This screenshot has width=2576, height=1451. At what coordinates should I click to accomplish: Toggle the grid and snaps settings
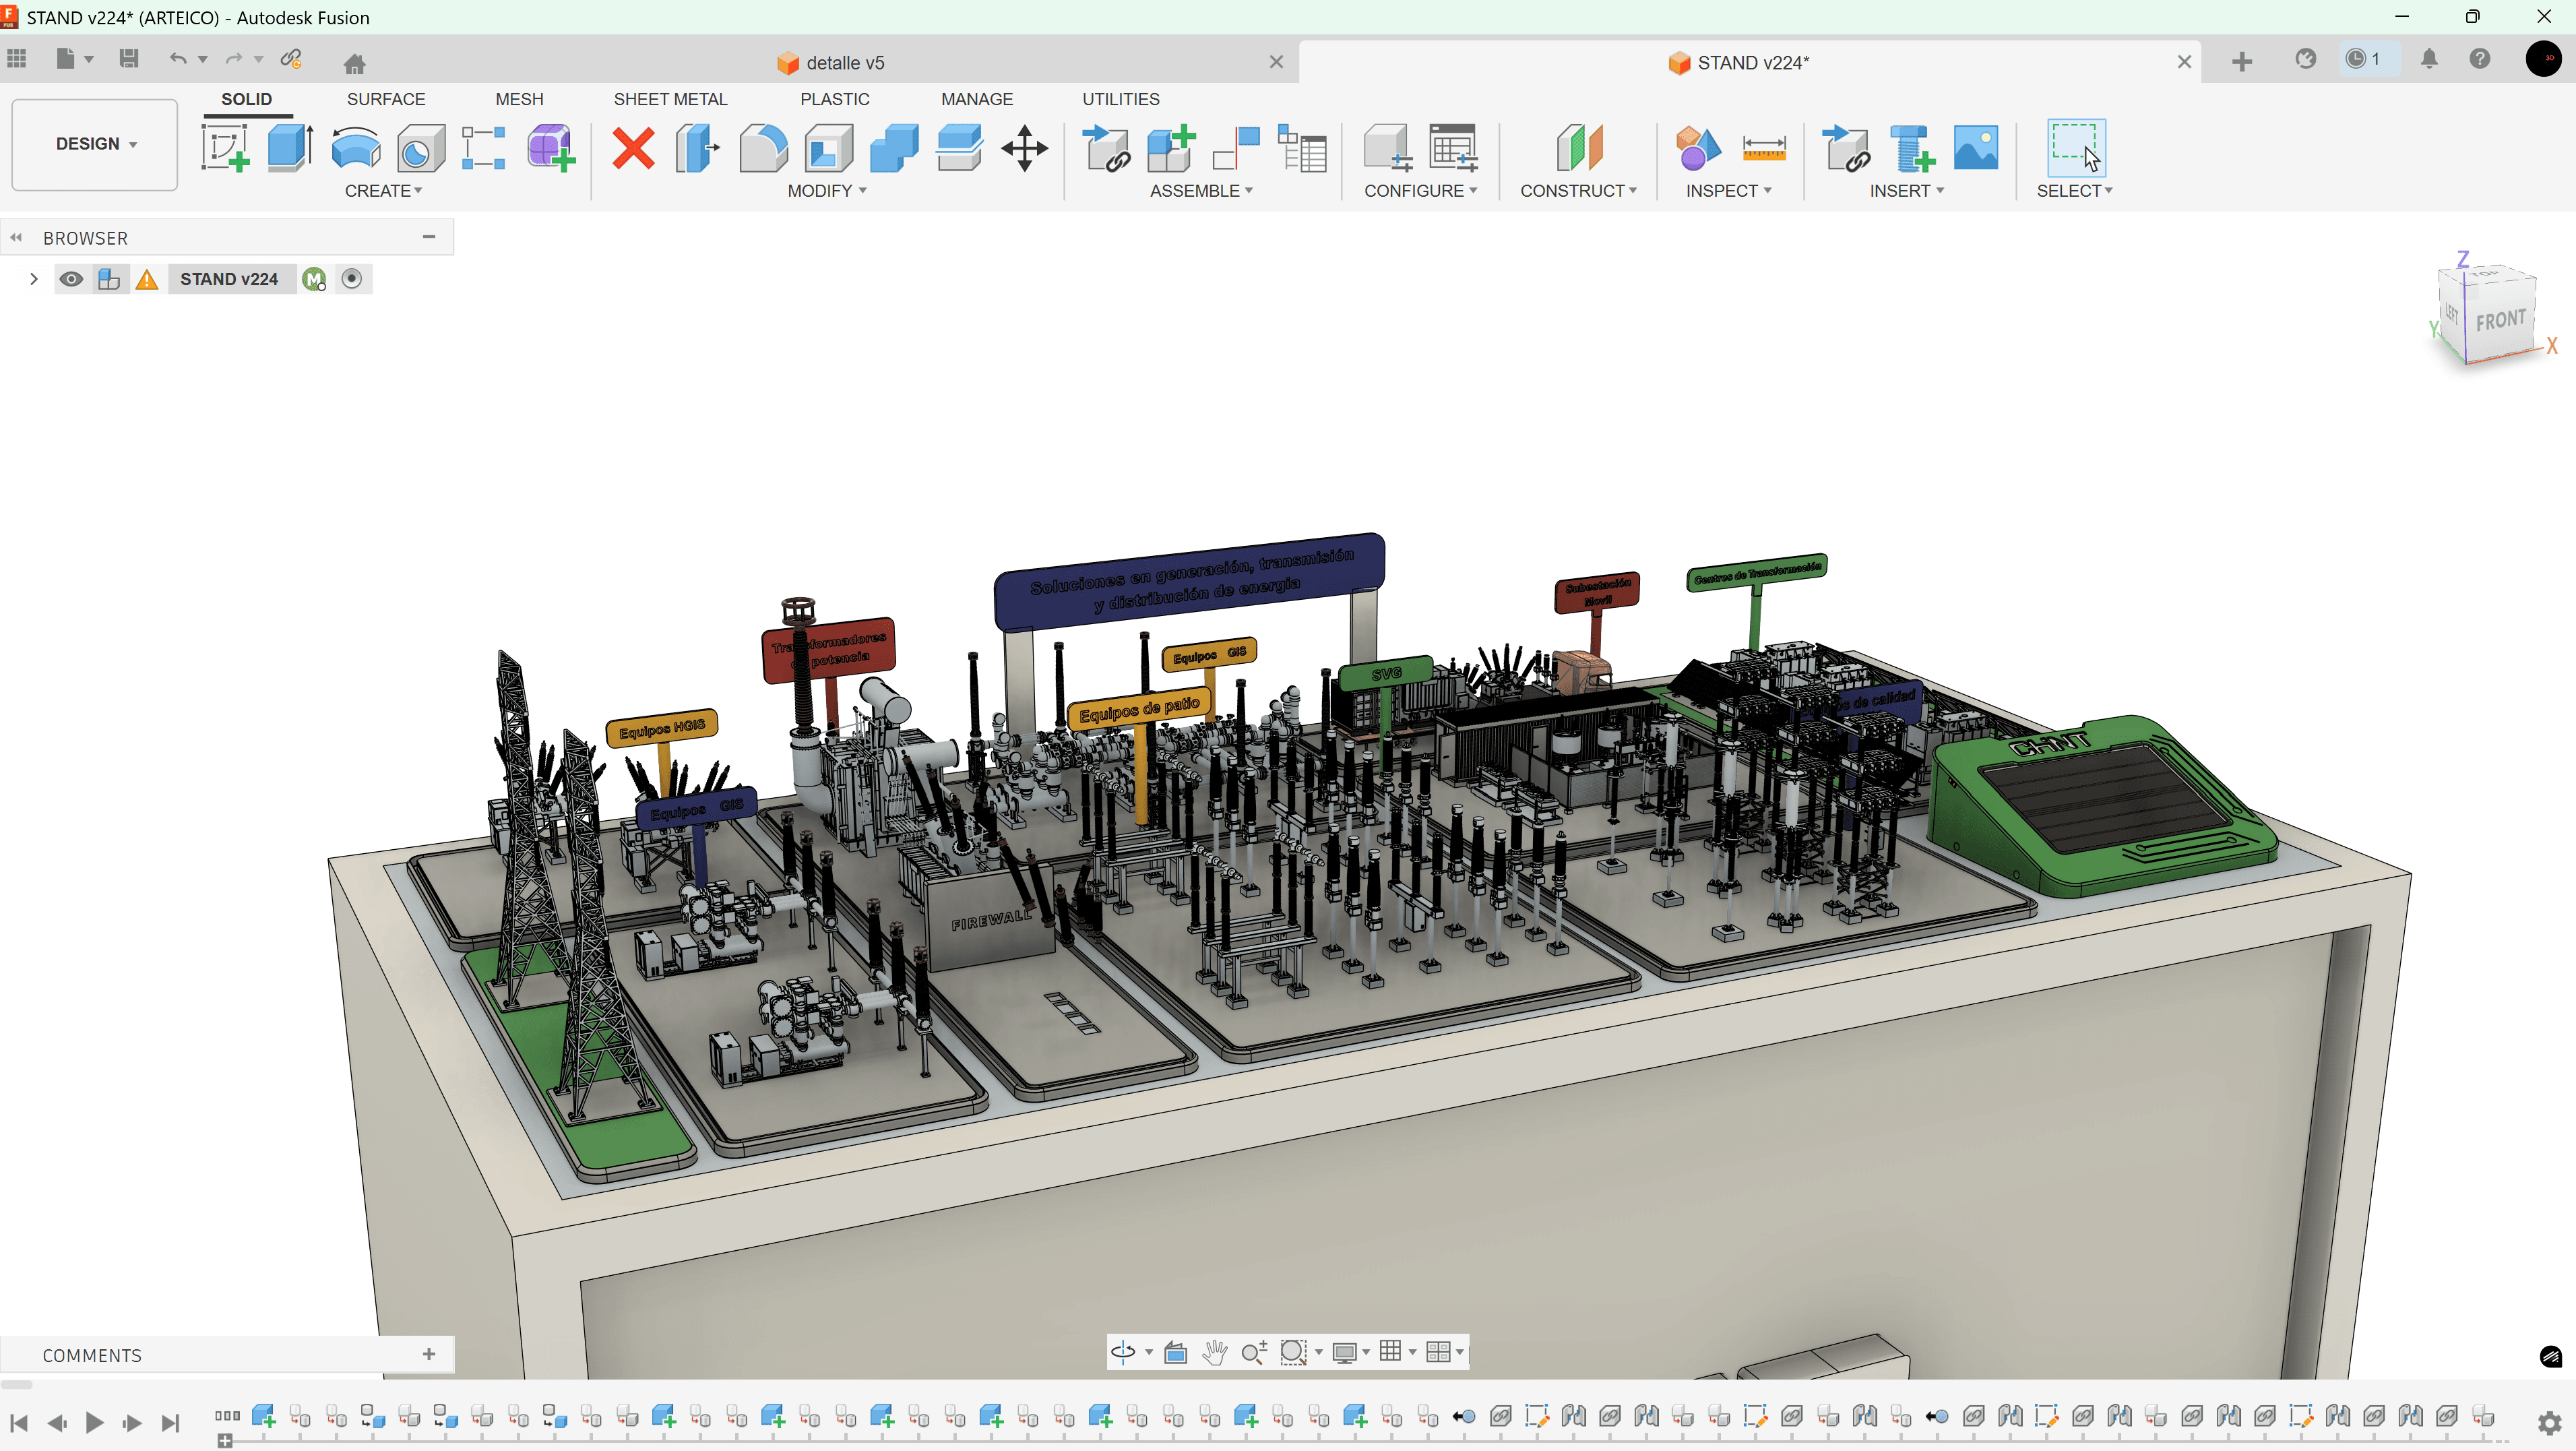tap(1391, 1352)
